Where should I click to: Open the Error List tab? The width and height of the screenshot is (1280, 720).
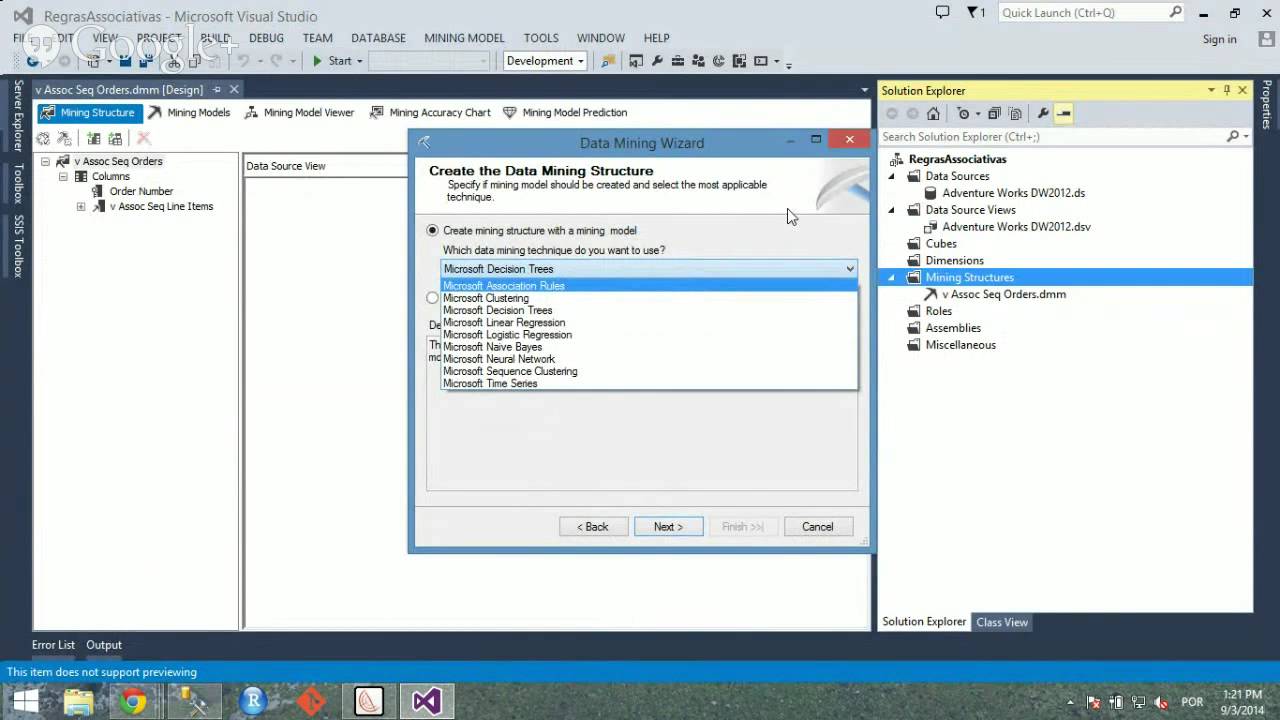[53, 645]
